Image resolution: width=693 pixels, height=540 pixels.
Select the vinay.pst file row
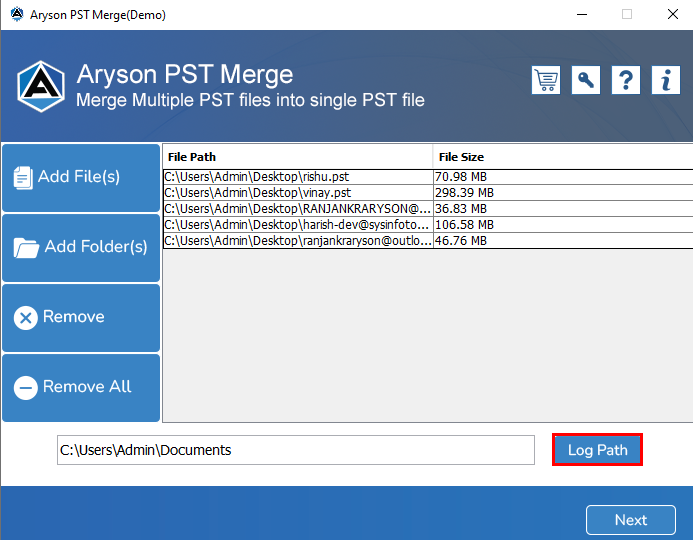[428, 193]
